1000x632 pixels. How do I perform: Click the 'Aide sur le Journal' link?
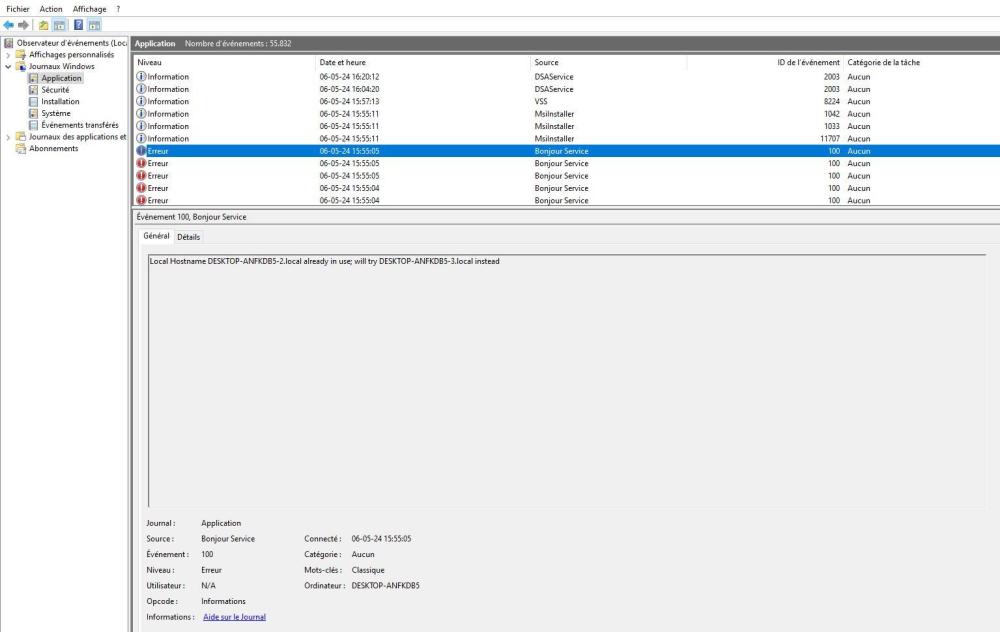coord(234,617)
